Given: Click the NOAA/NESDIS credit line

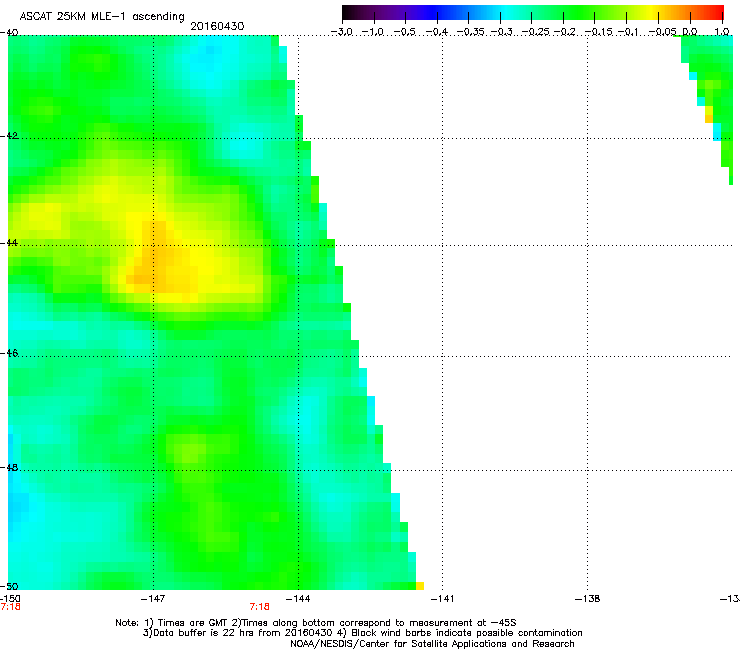Looking at the screenshot, I should click(432, 643).
